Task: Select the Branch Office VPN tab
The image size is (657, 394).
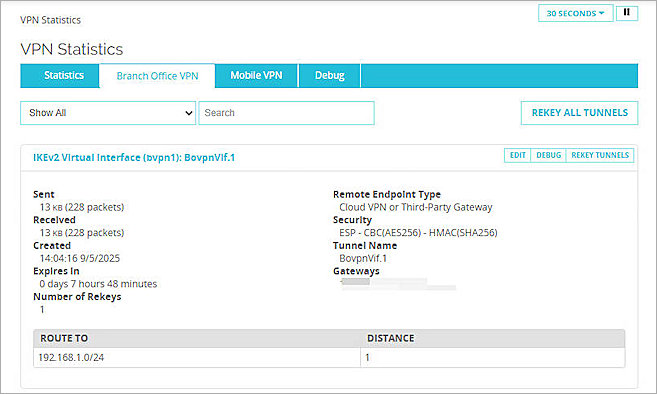Action: (158, 76)
